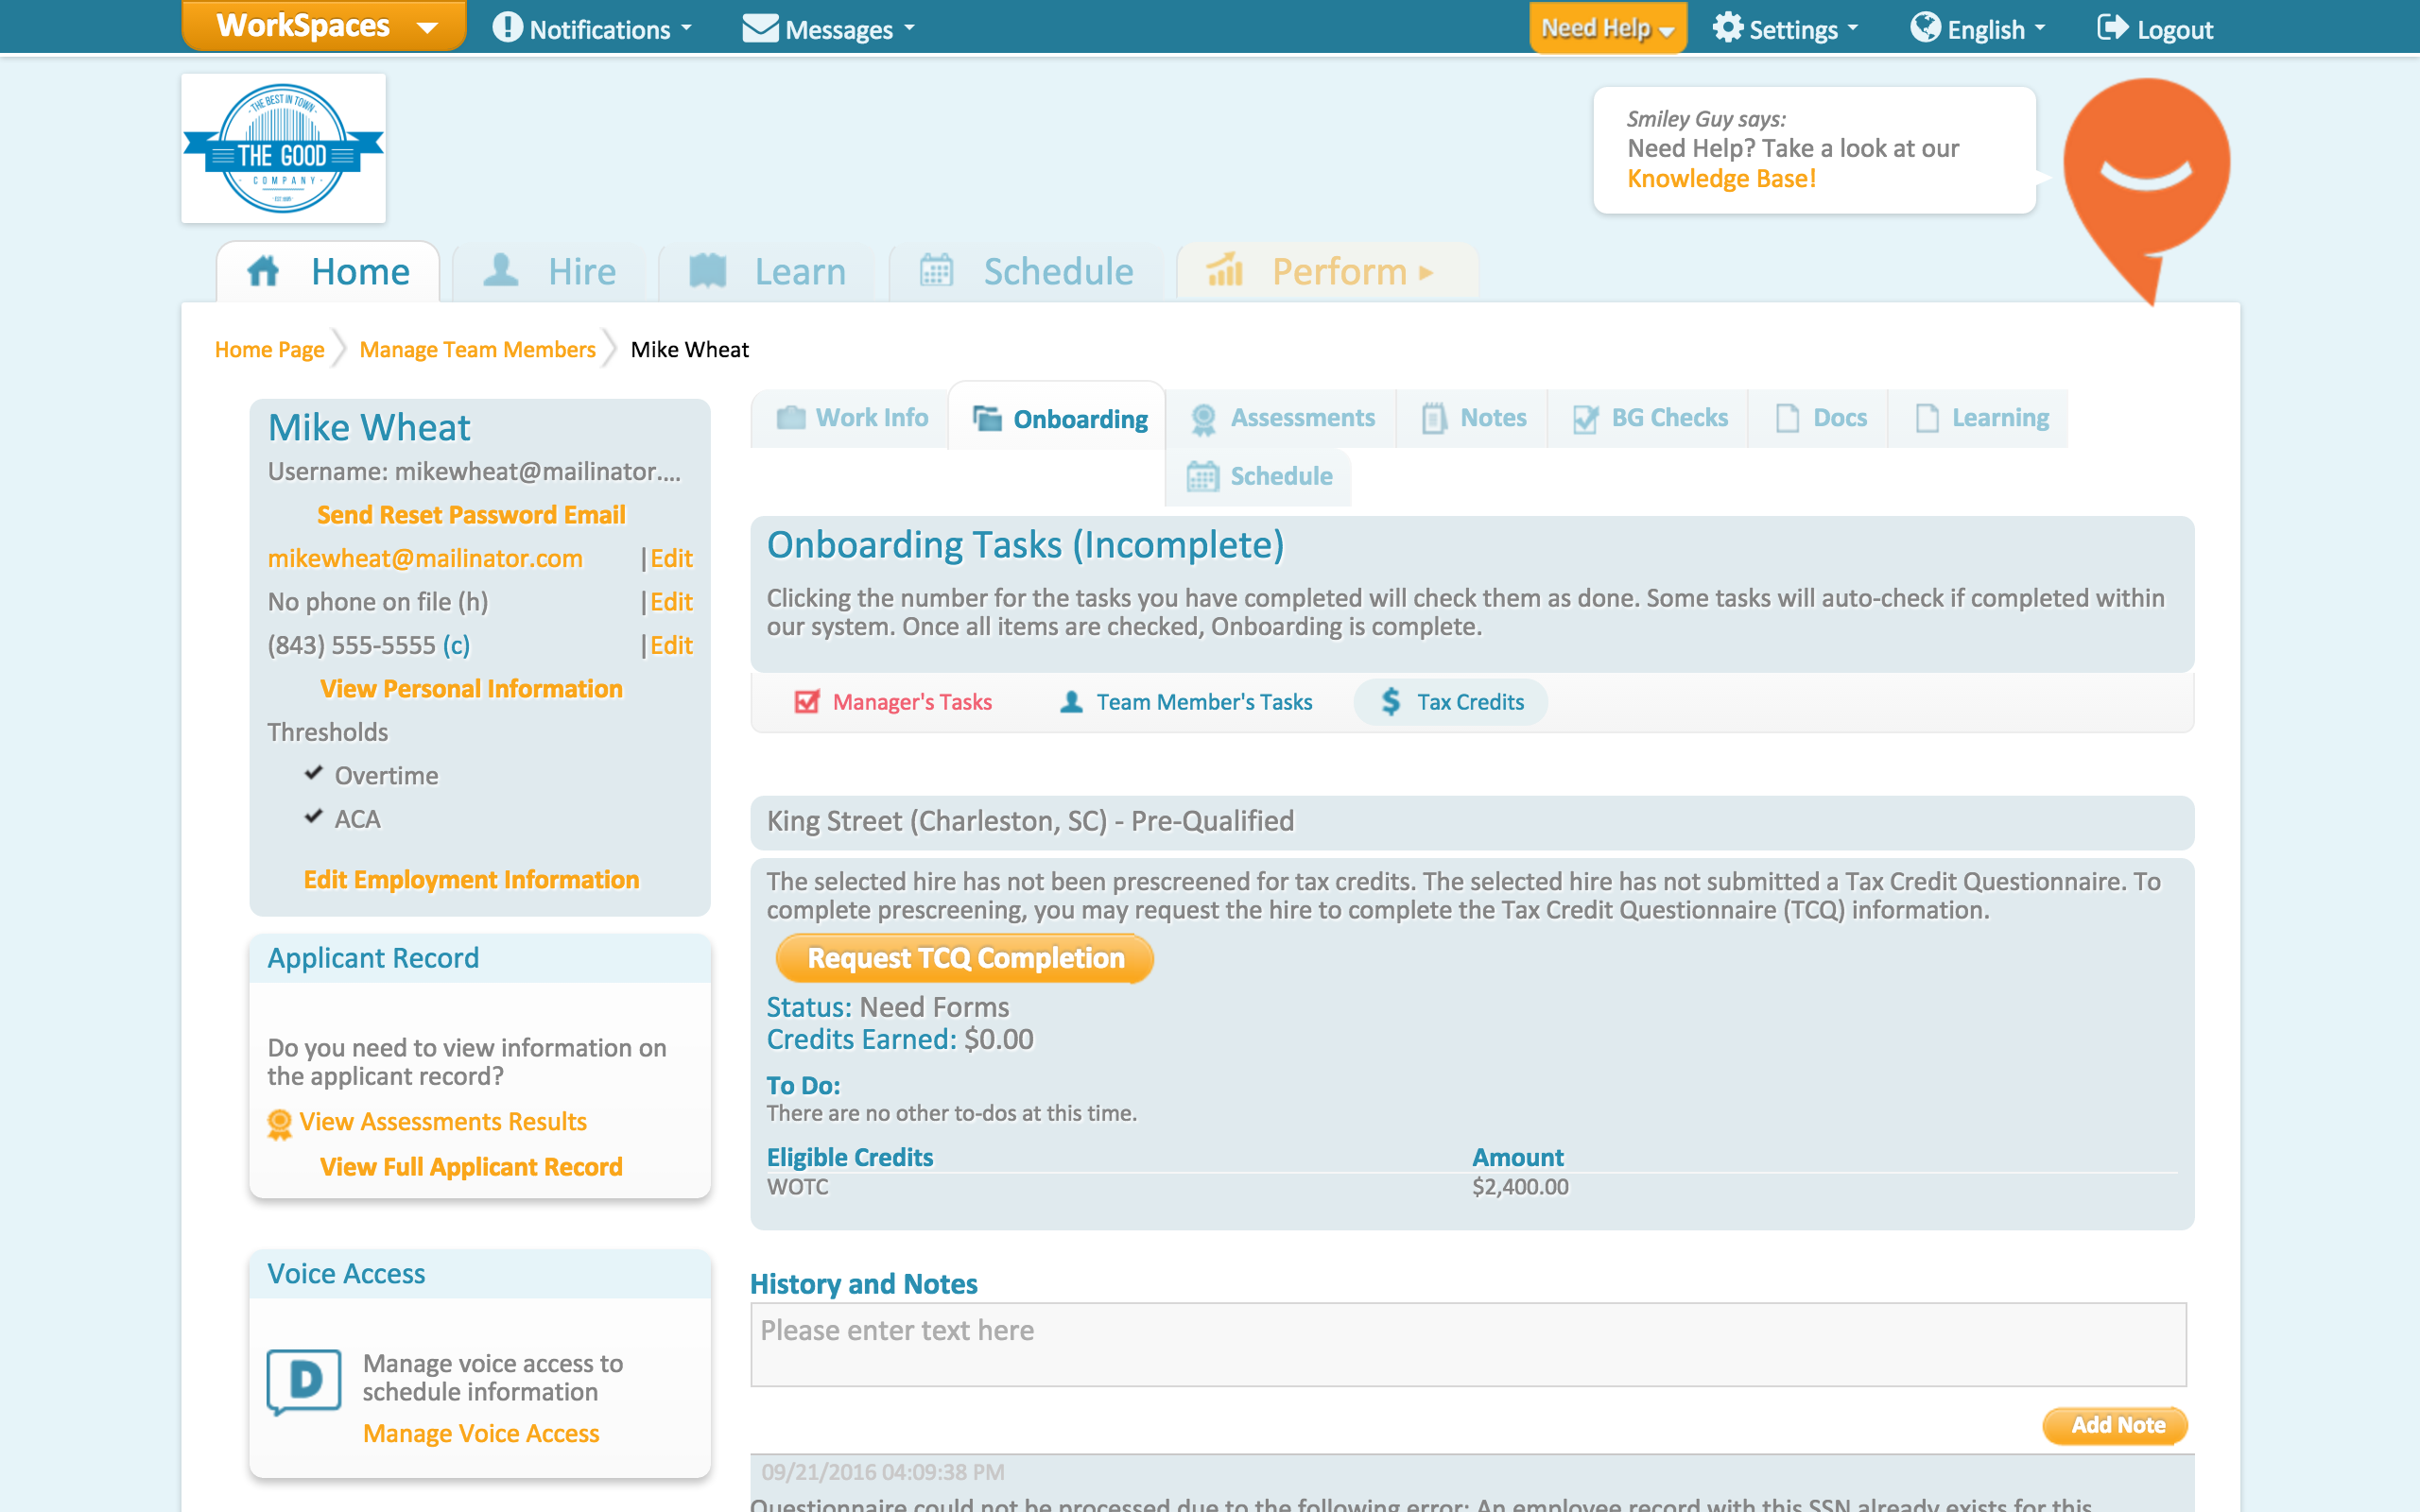Open the Settings dropdown menu

(1785, 29)
